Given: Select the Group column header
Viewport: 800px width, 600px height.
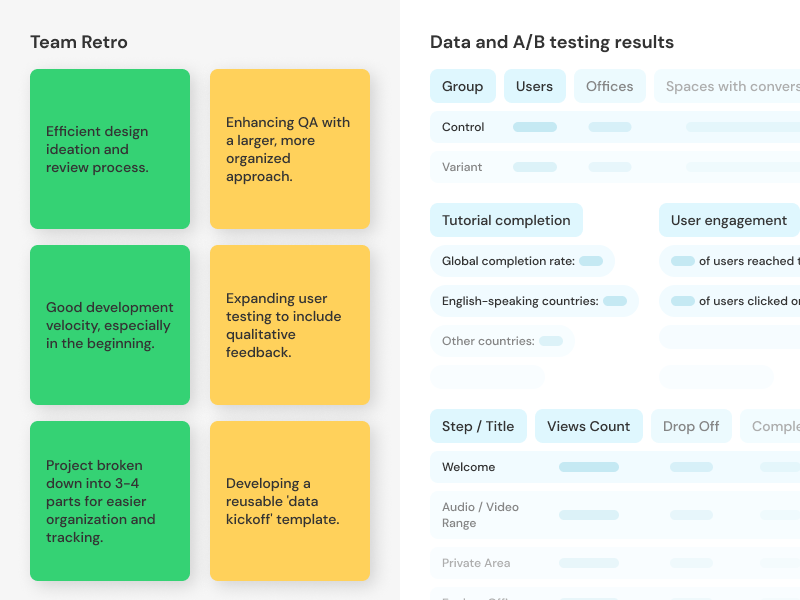Looking at the screenshot, I should [463, 86].
